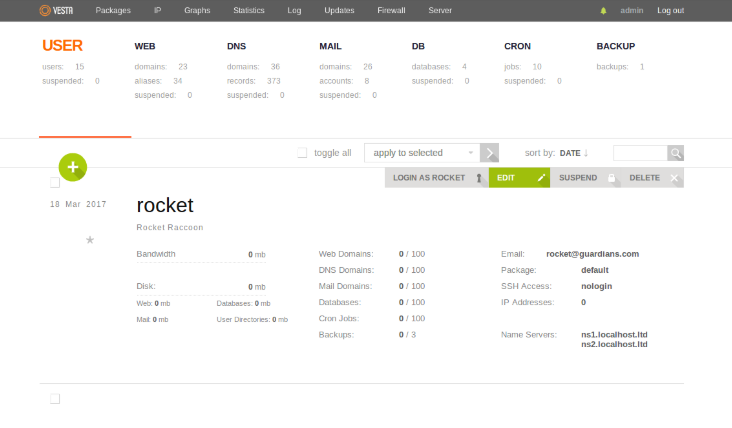Open Updates in the top menu
This screenshot has height=428, width=732.
(339, 10)
